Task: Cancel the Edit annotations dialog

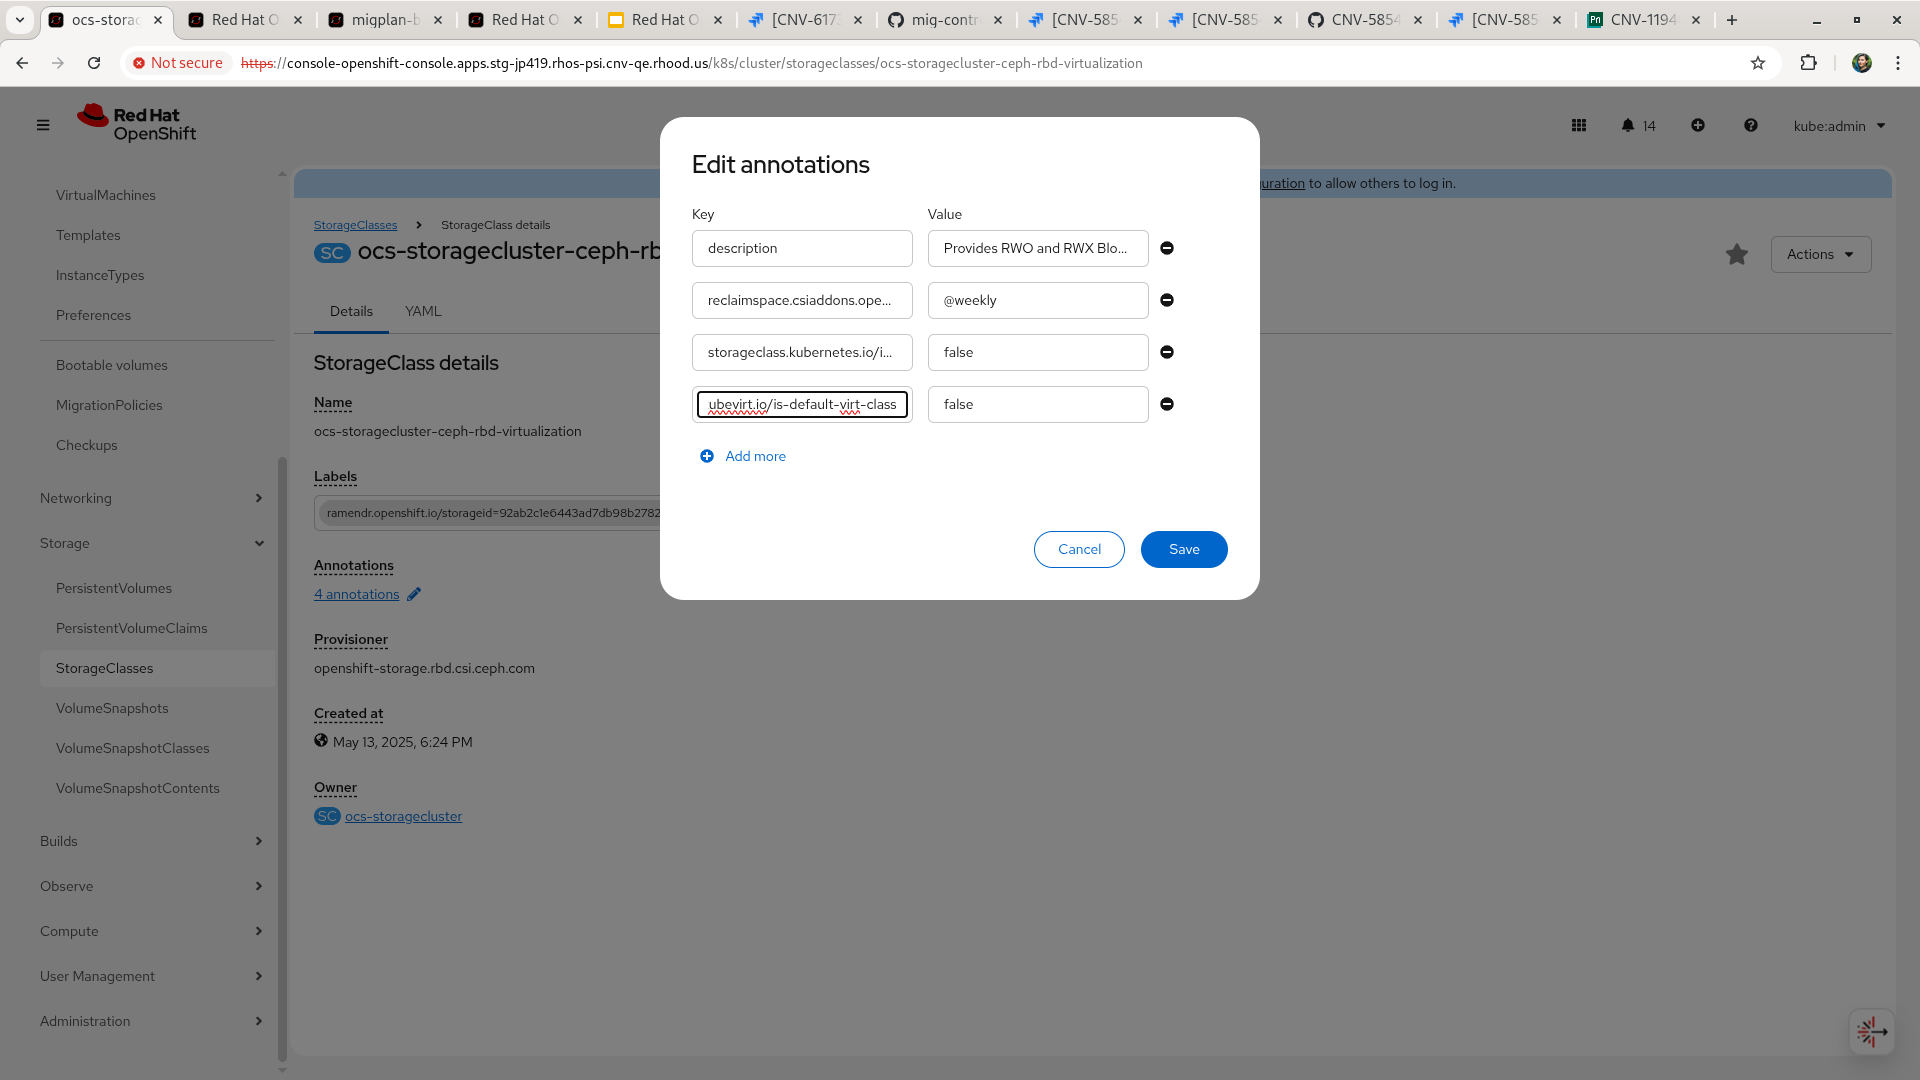Action: tap(1079, 550)
